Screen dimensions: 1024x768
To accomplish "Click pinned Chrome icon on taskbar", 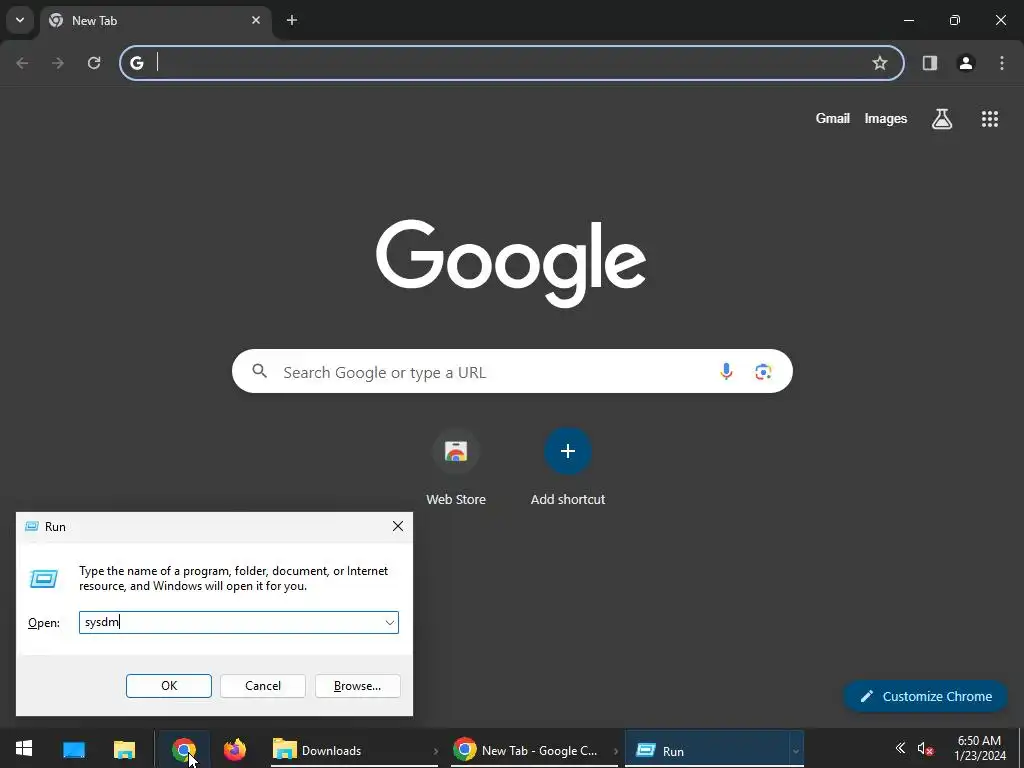I will [x=184, y=750].
